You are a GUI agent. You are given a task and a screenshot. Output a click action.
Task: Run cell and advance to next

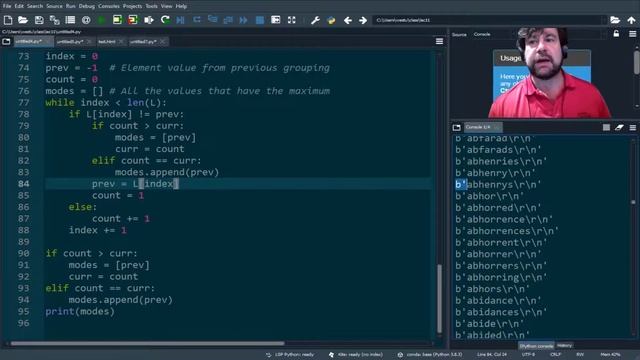pyautogui.click(x=133, y=20)
